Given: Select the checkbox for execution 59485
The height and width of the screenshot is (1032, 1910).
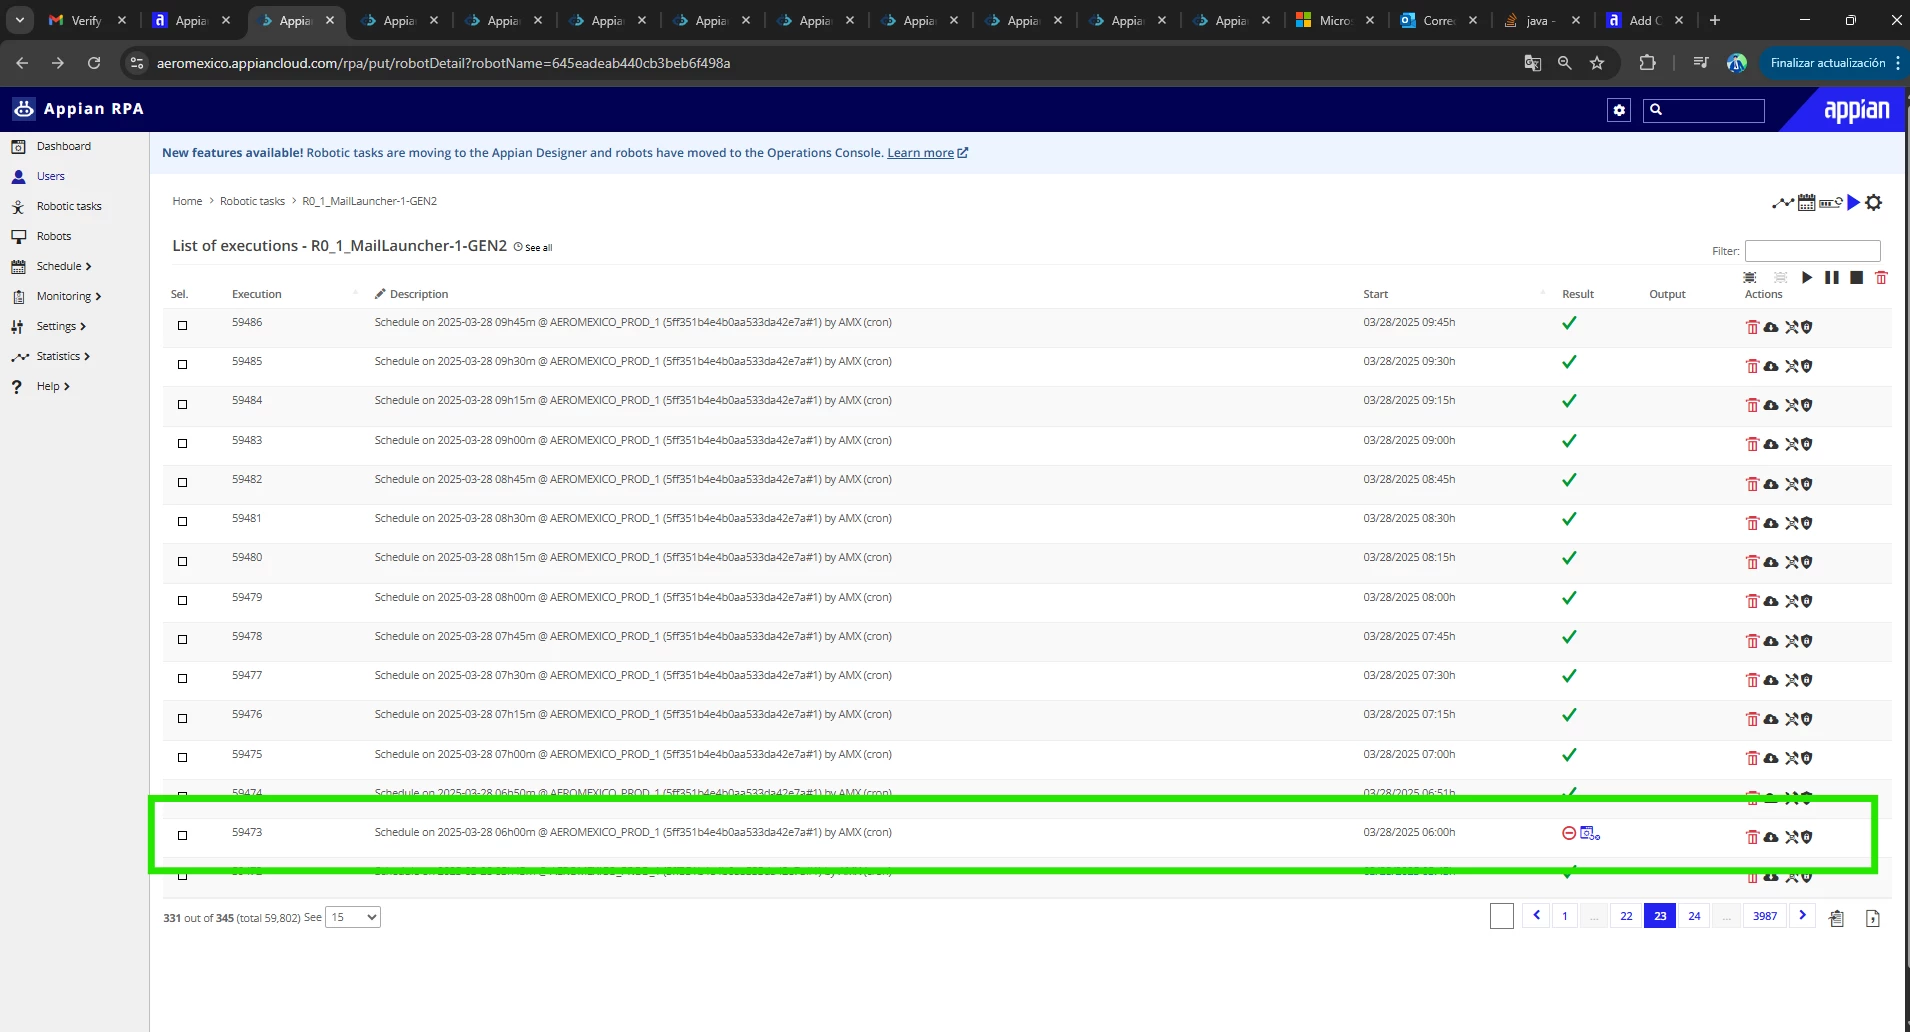Looking at the screenshot, I should 182,364.
